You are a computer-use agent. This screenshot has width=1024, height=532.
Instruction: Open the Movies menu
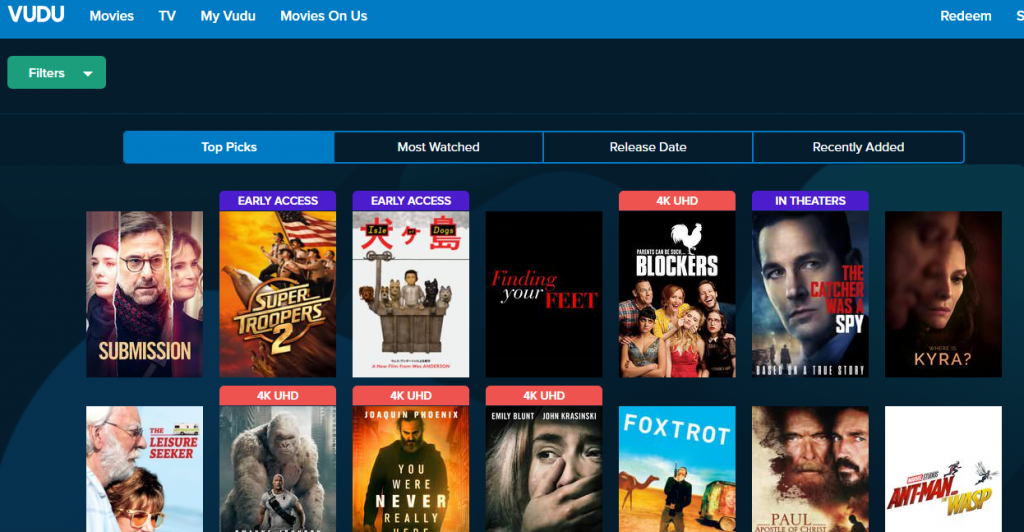(112, 16)
